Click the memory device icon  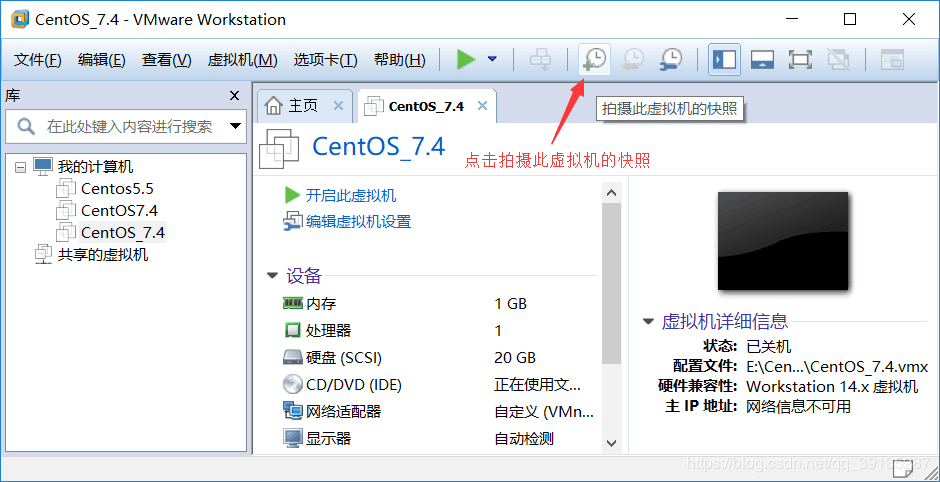292,303
